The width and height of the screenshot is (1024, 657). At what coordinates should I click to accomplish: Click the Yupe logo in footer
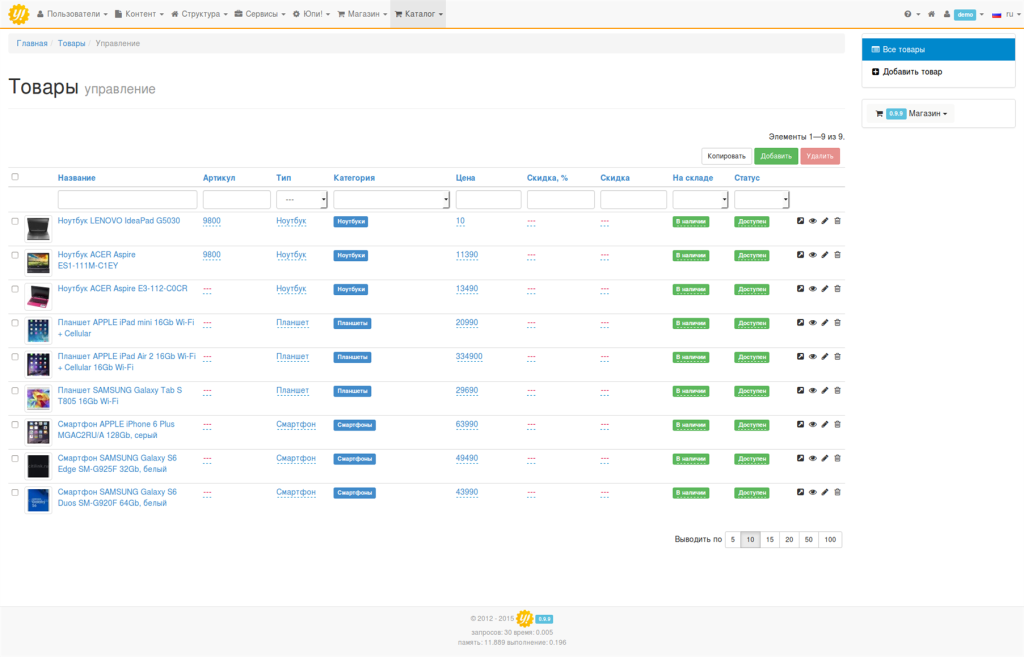coord(524,618)
